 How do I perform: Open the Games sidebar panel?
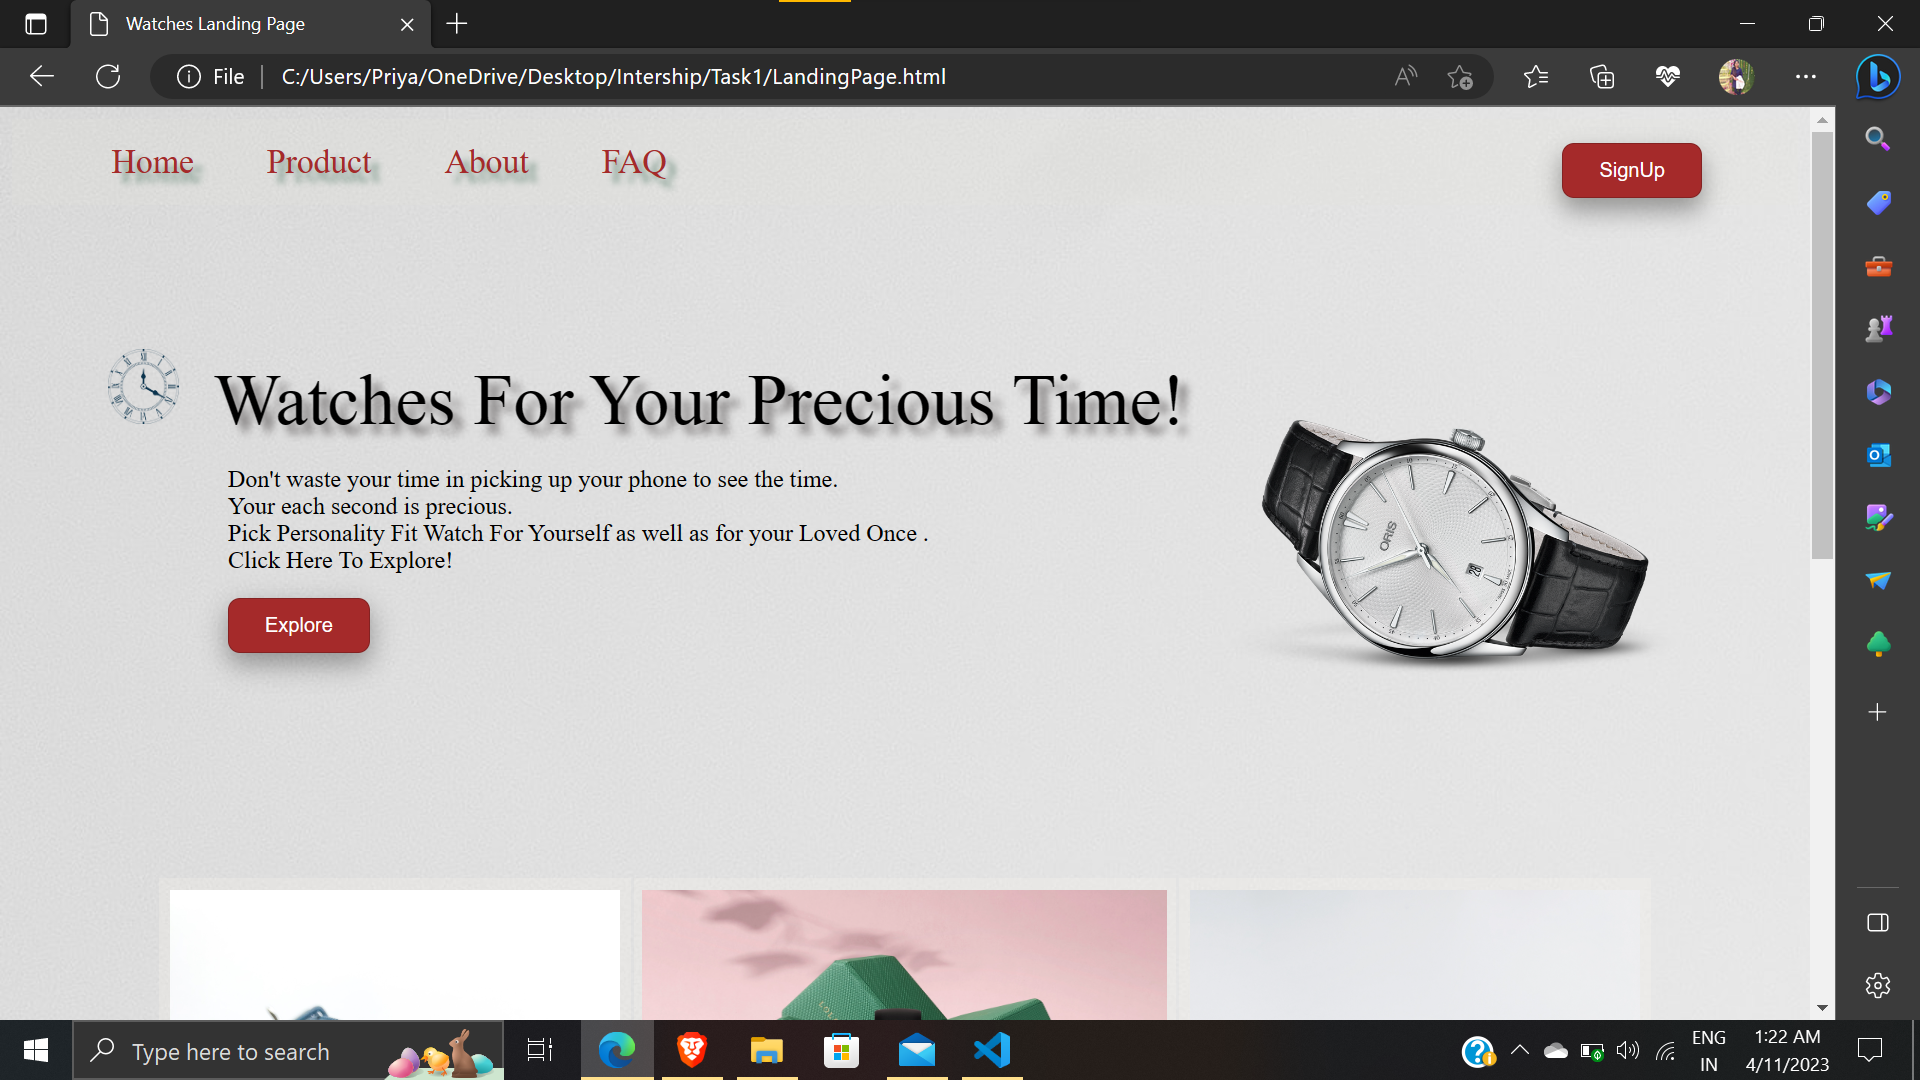(x=1878, y=327)
